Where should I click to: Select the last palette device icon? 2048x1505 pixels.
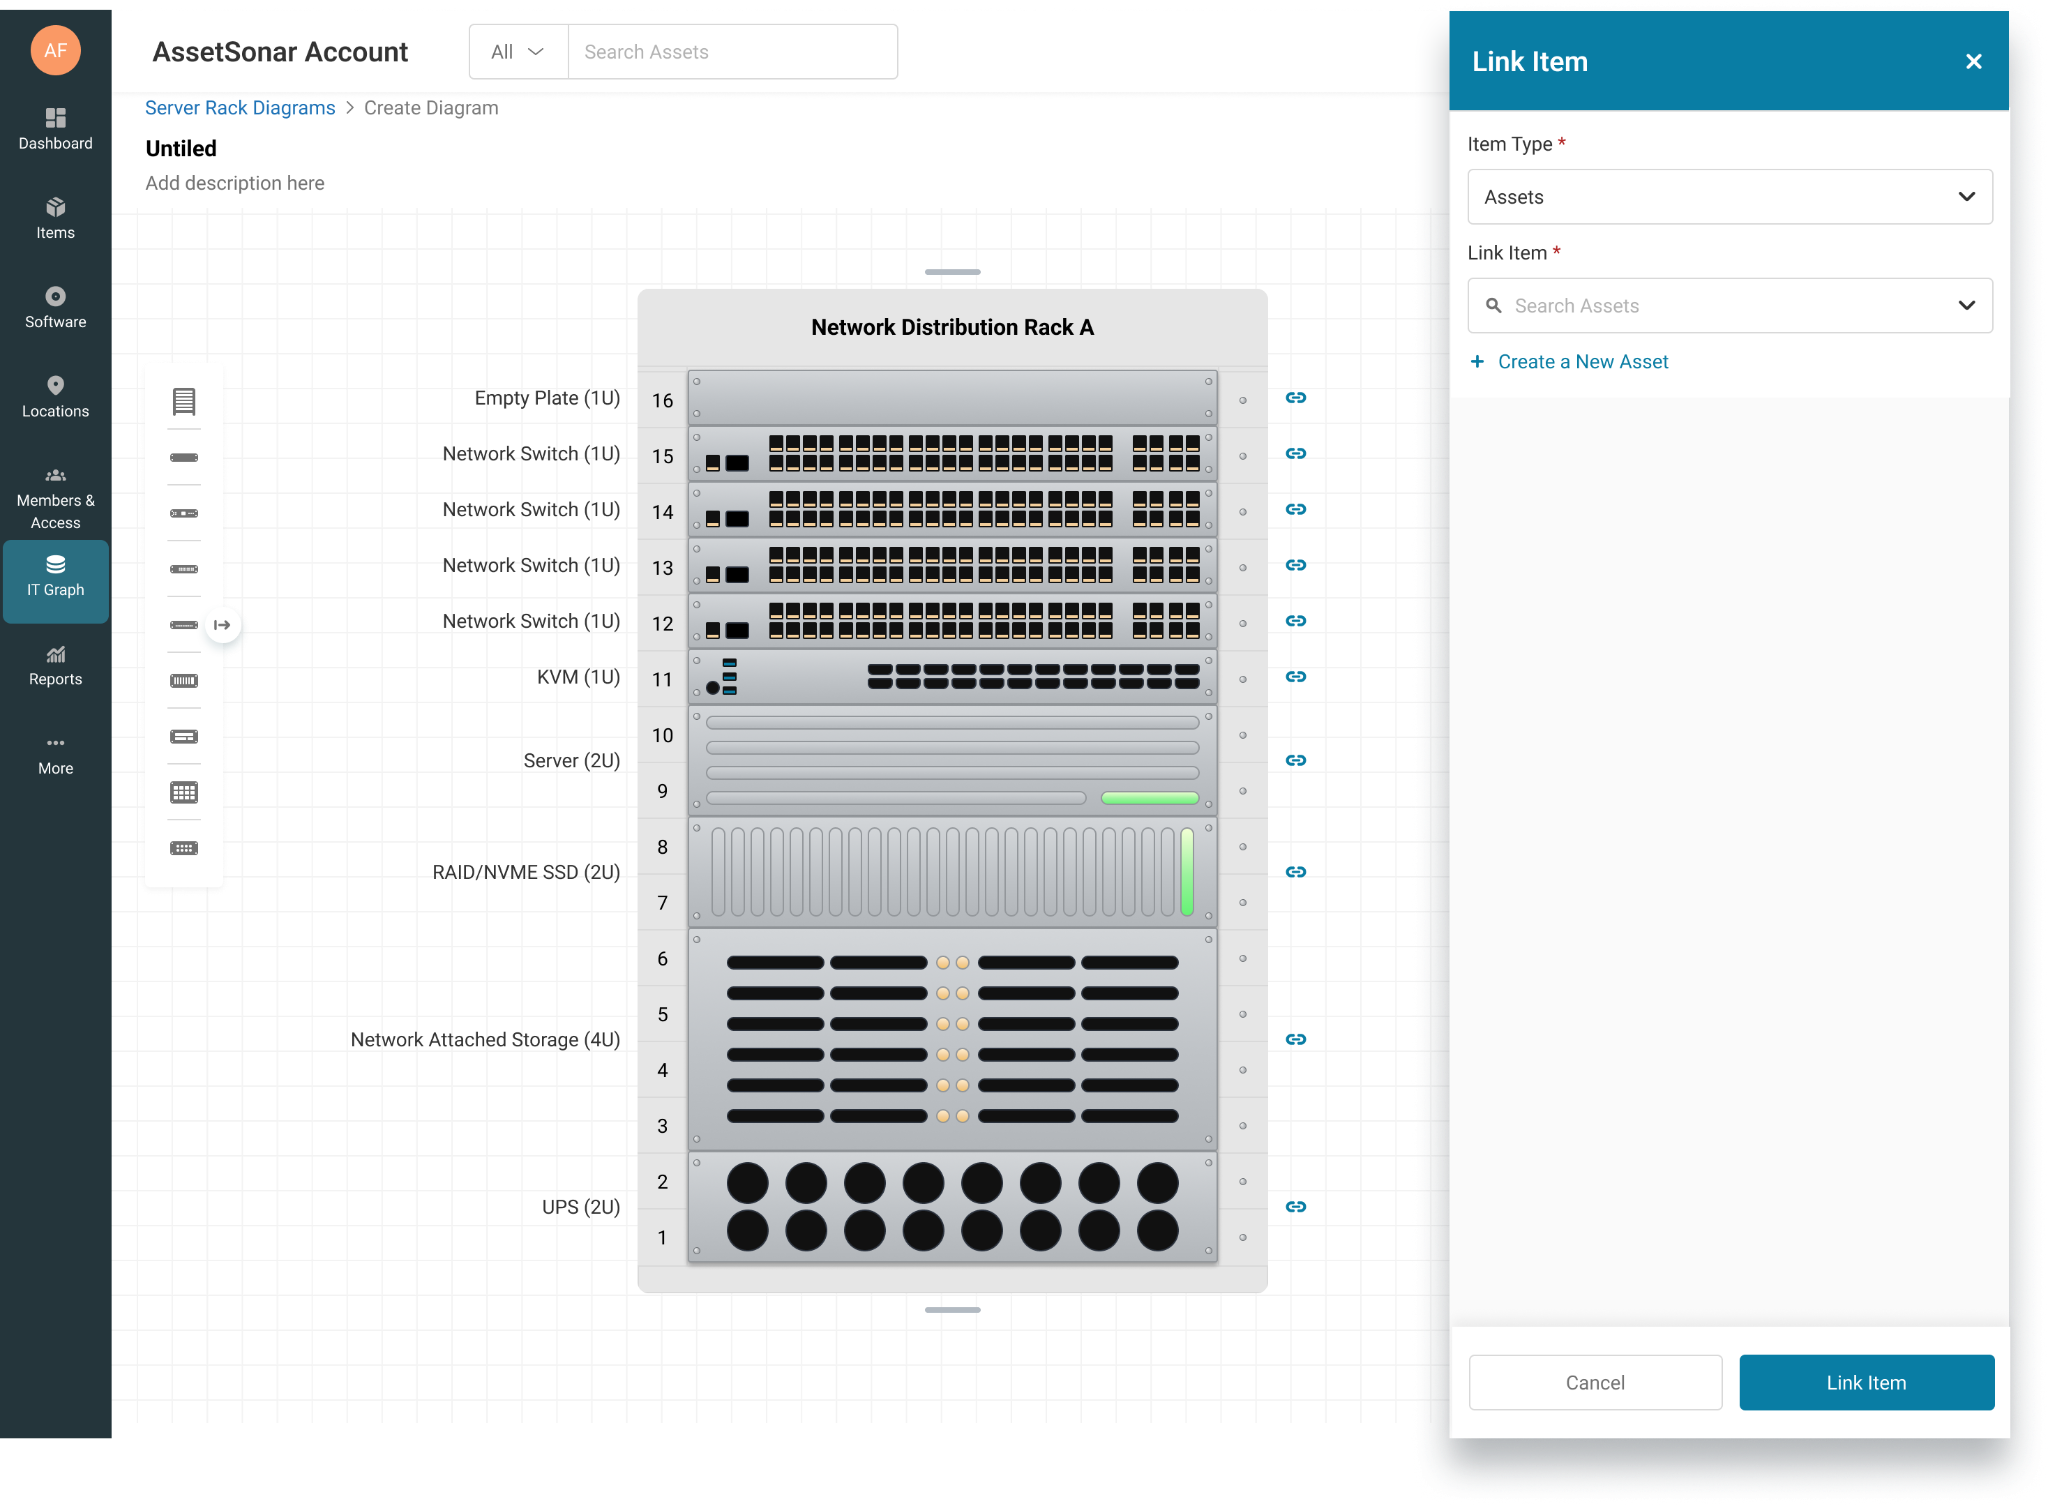point(184,848)
